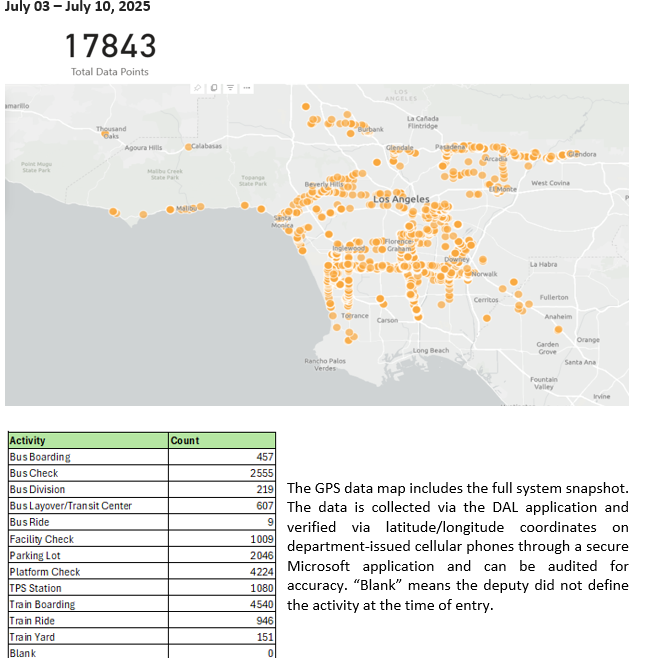646x658 pixels.
Task: Click the Activity column header
Action: point(27,440)
